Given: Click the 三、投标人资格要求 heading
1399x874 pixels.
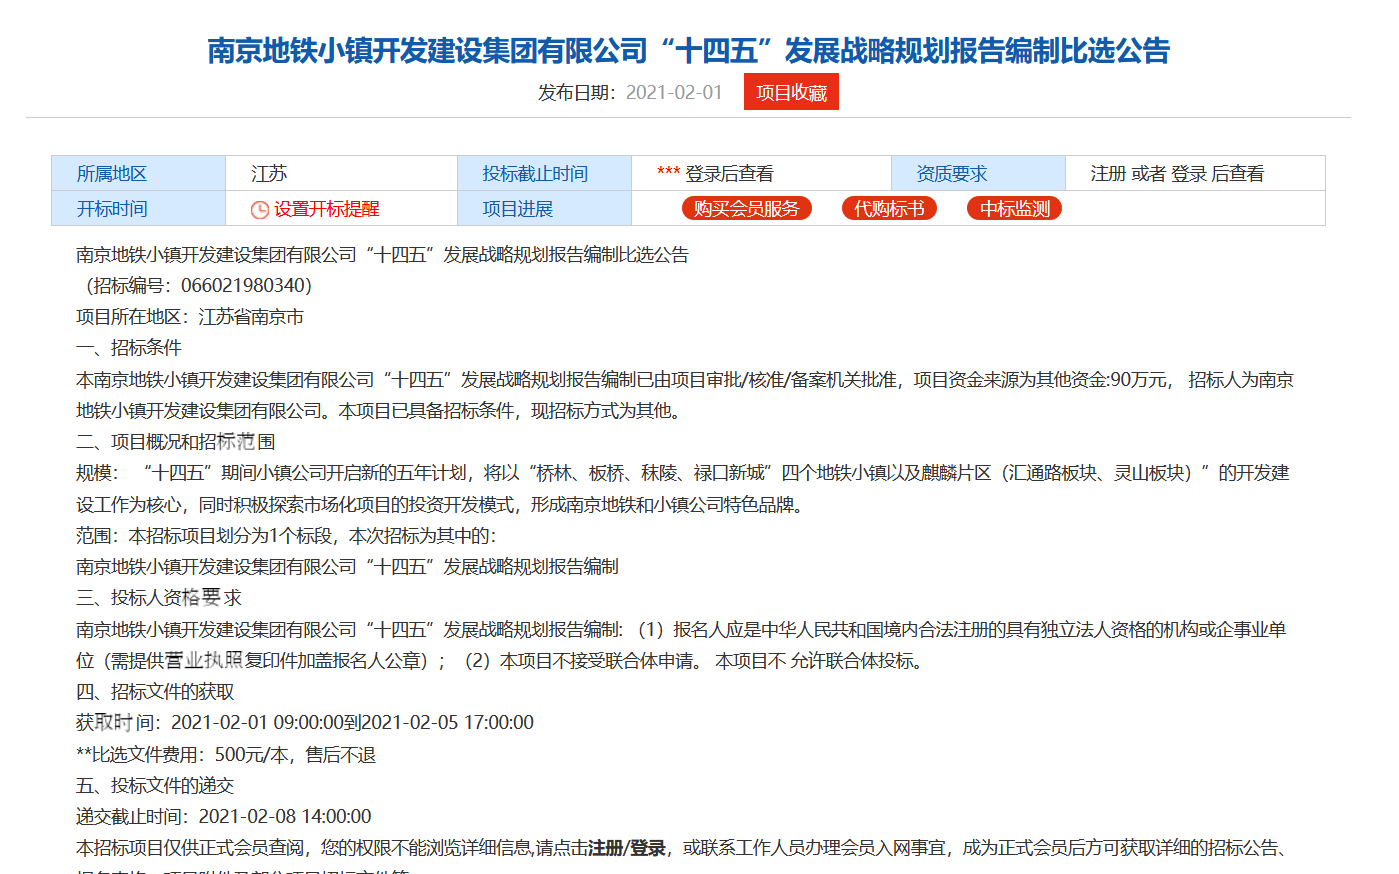Looking at the screenshot, I should coord(159,598).
